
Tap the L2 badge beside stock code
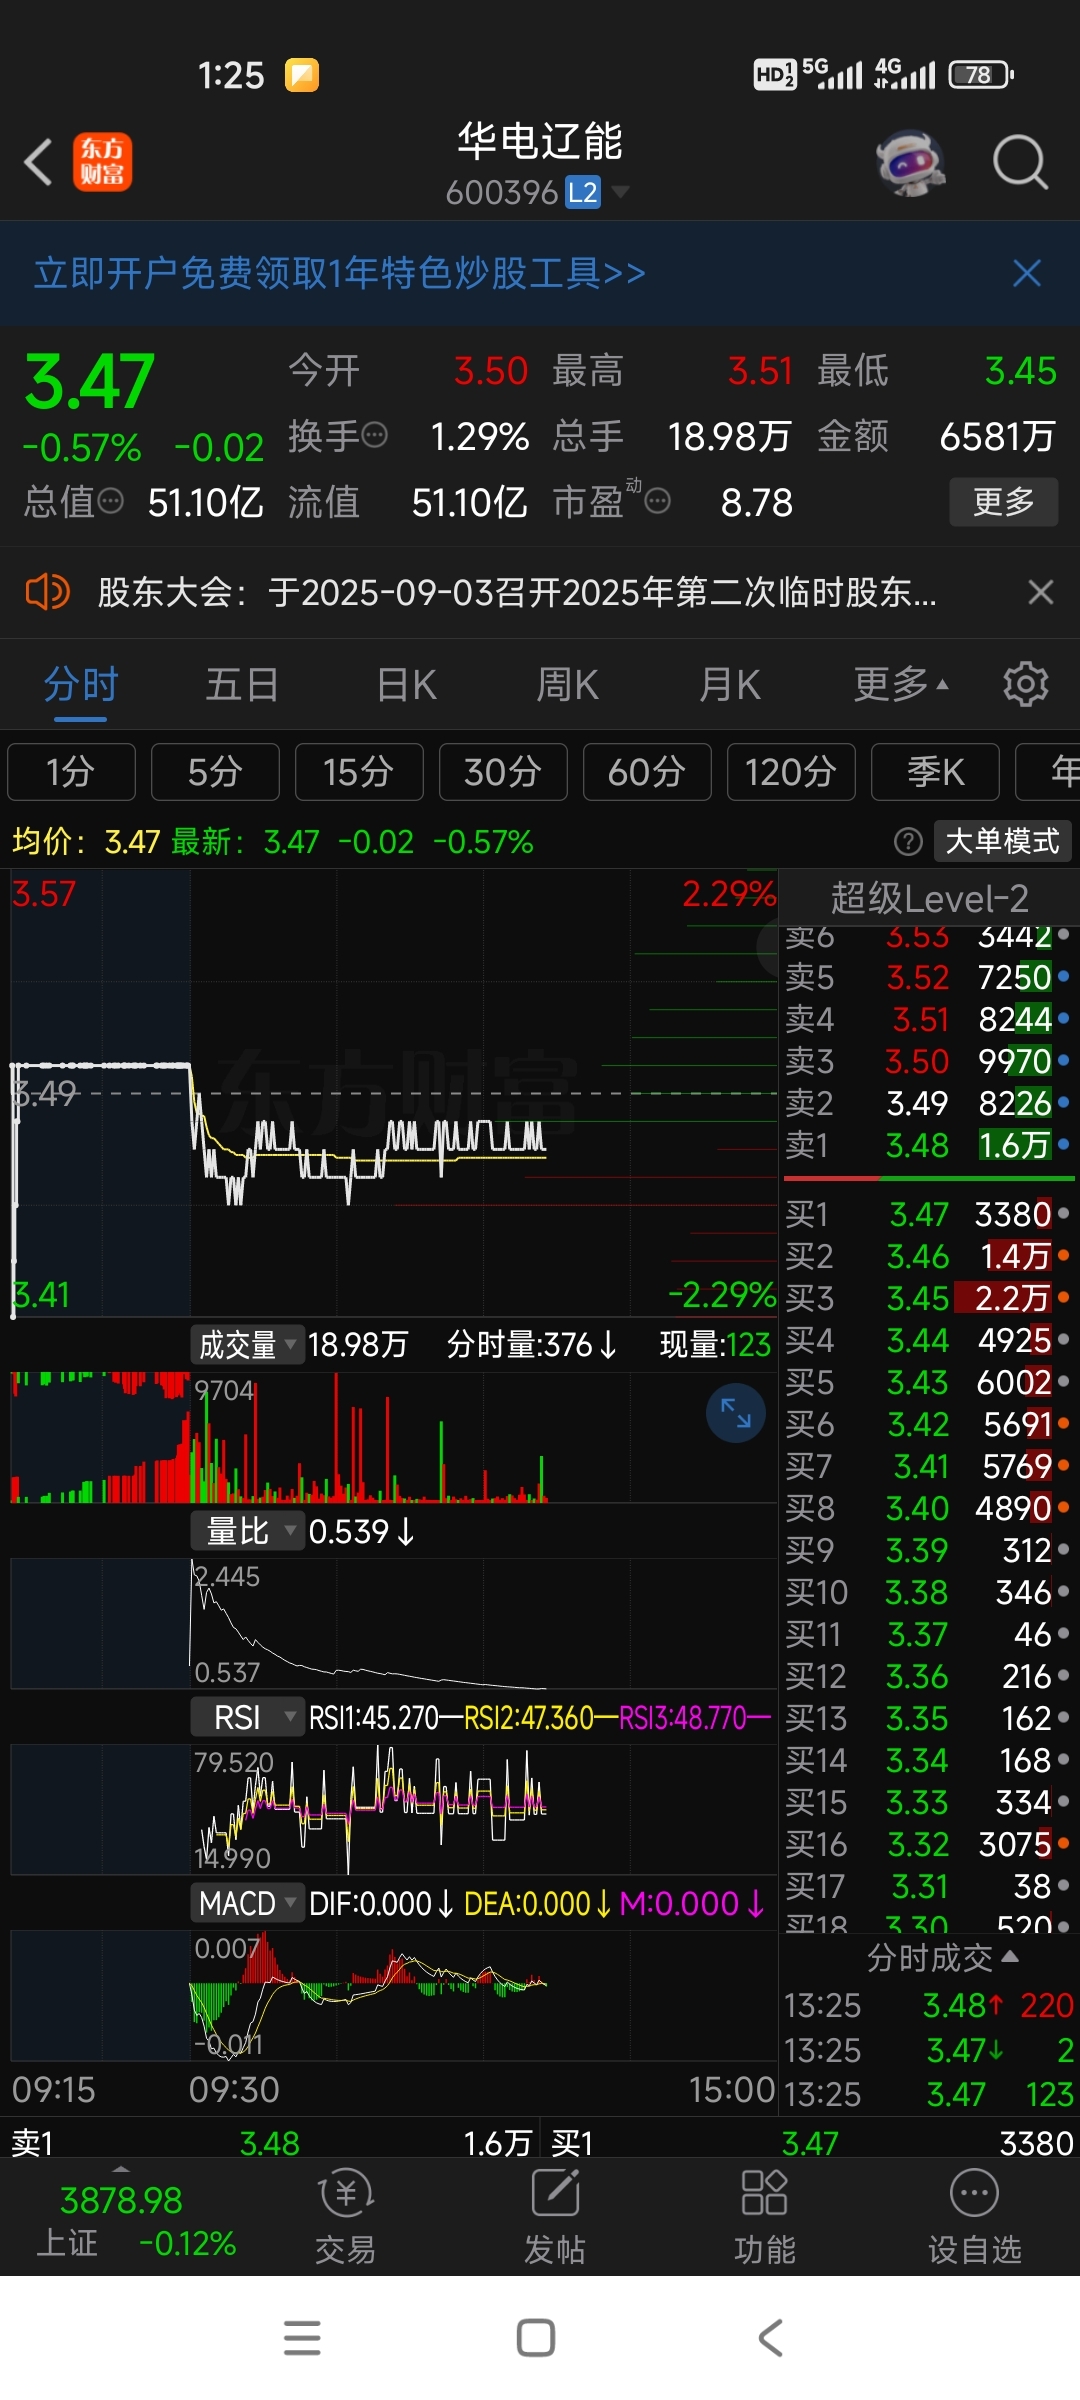pyautogui.click(x=583, y=192)
